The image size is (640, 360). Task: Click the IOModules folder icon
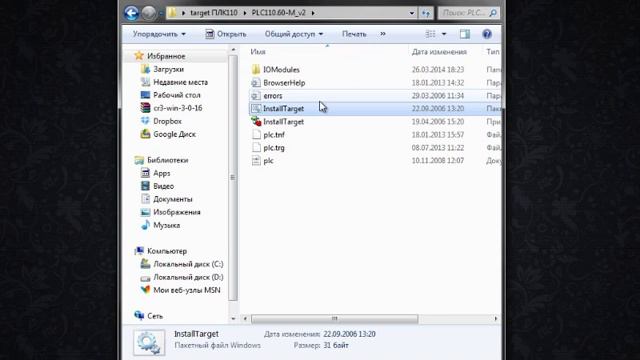tap(256, 69)
